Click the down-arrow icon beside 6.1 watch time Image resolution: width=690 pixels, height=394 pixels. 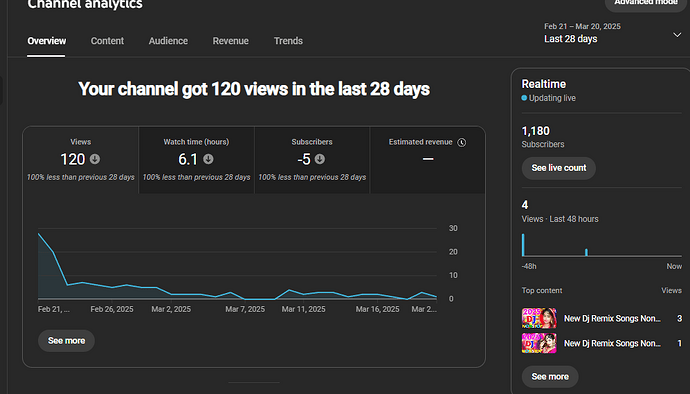(208, 159)
